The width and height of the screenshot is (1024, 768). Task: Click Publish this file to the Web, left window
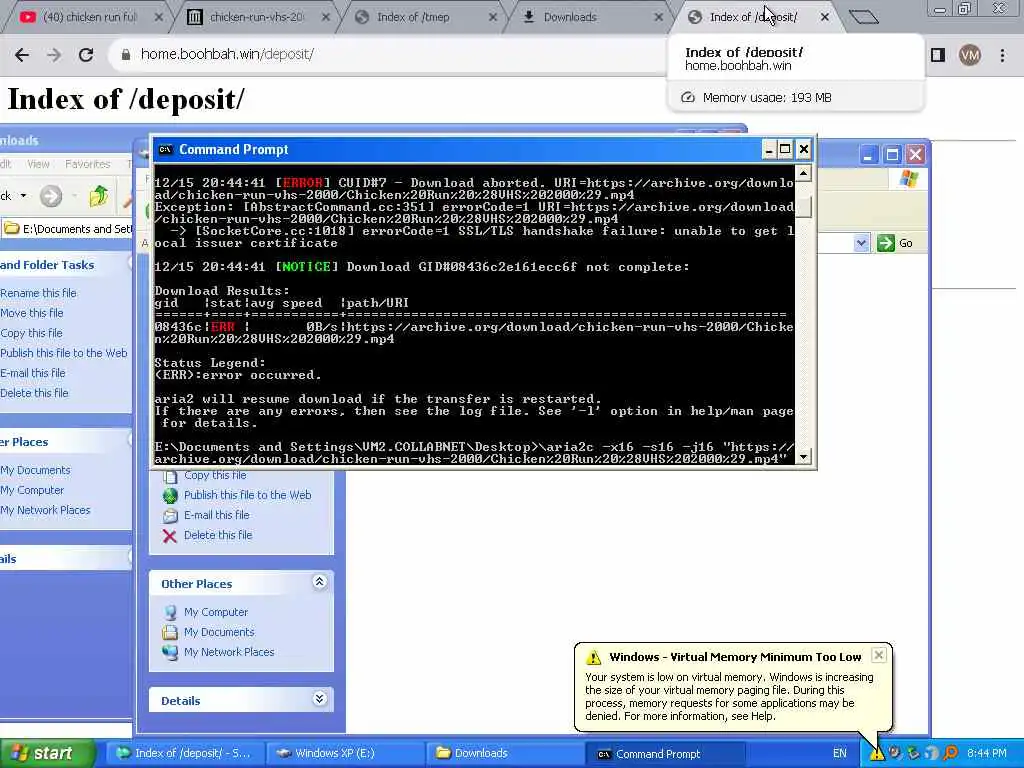tap(63, 353)
